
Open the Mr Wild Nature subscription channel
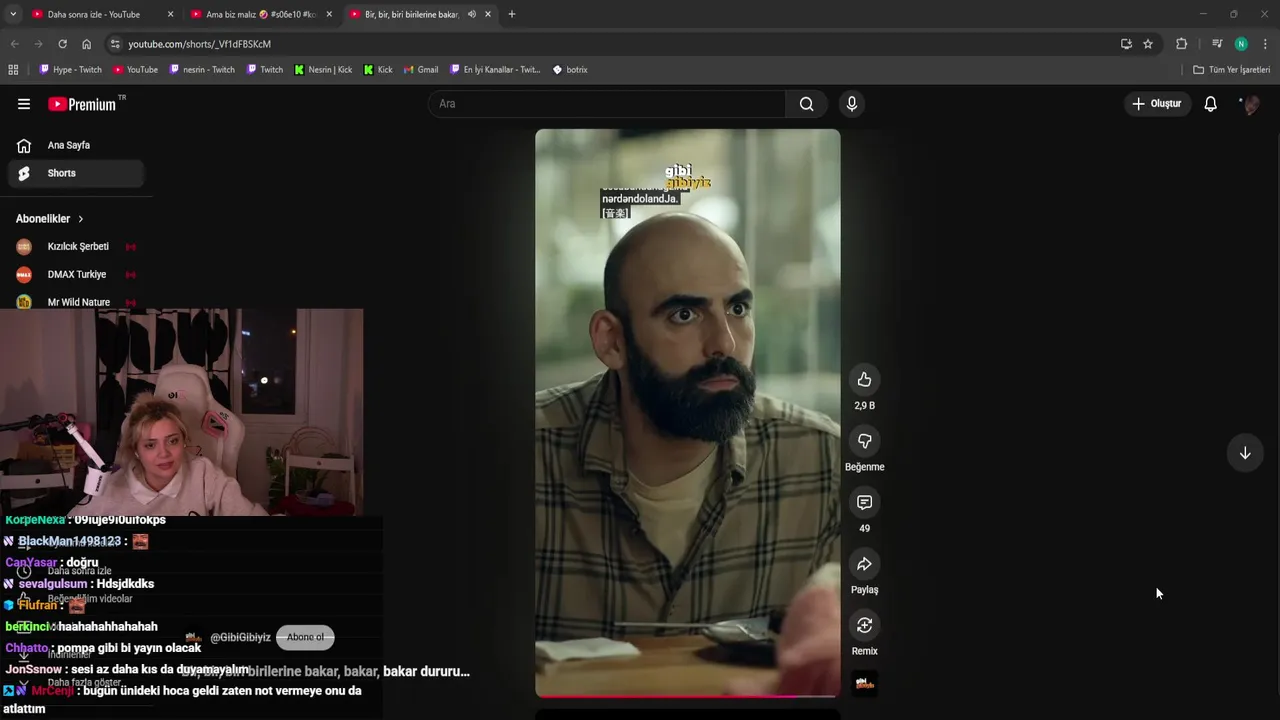(76, 302)
